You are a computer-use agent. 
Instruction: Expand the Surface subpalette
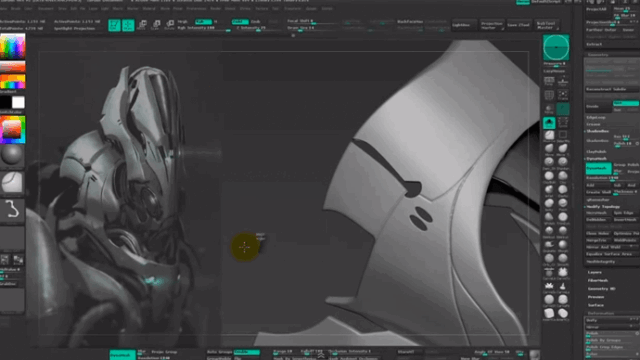596,305
